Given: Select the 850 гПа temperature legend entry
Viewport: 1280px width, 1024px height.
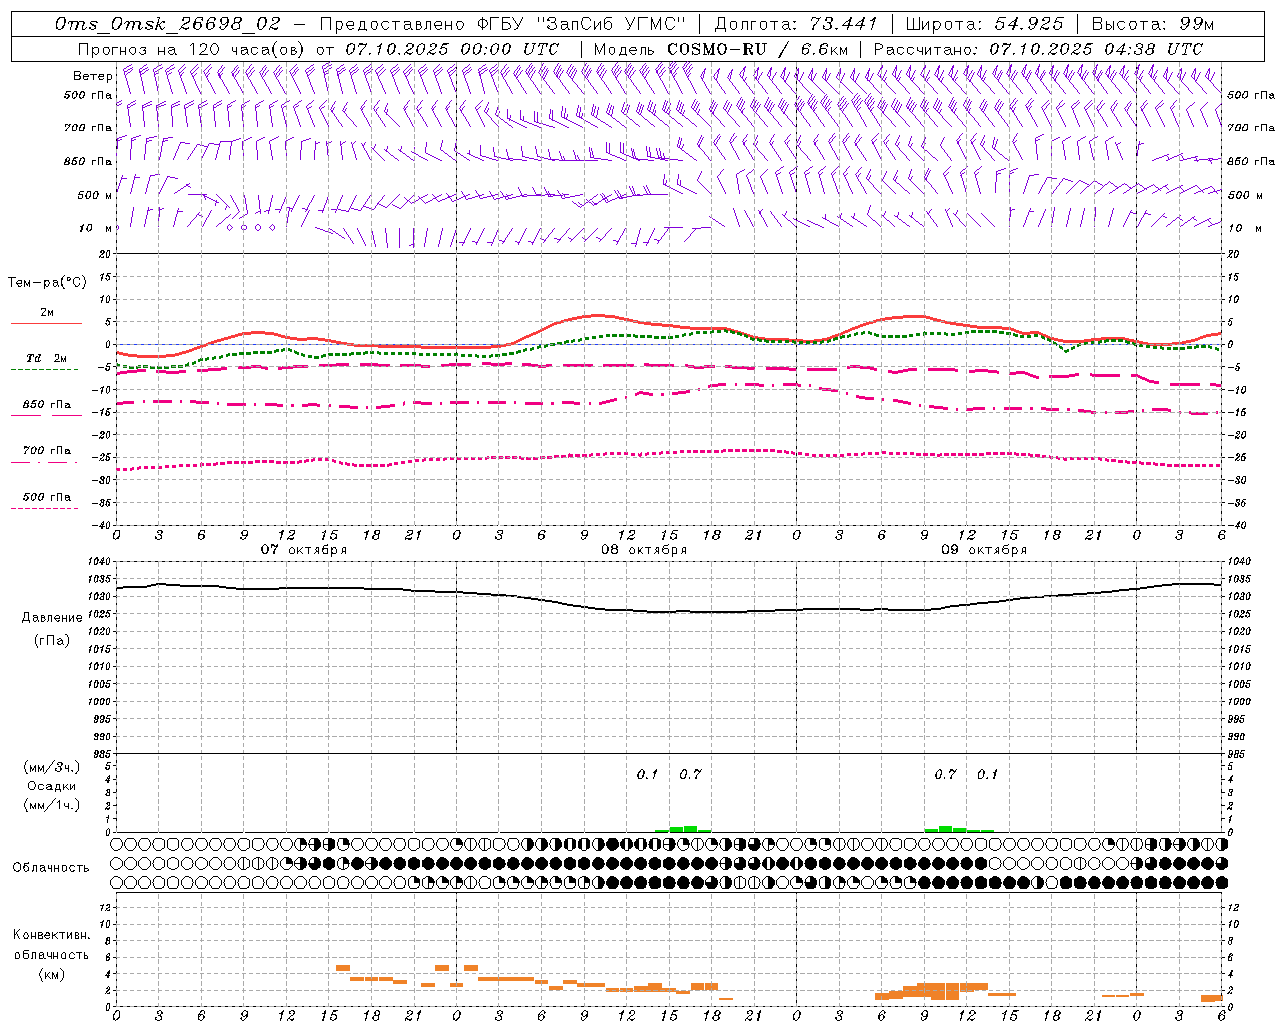Looking at the screenshot, I should coord(47,405).
